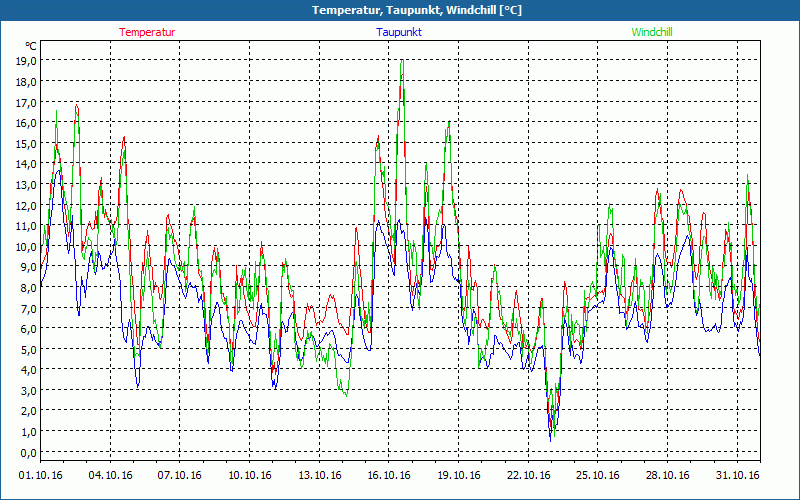Click the green Windchill legend label
The height and width of the screenshot is (500, 800).
pyautogui.click(x=652, y=32)
